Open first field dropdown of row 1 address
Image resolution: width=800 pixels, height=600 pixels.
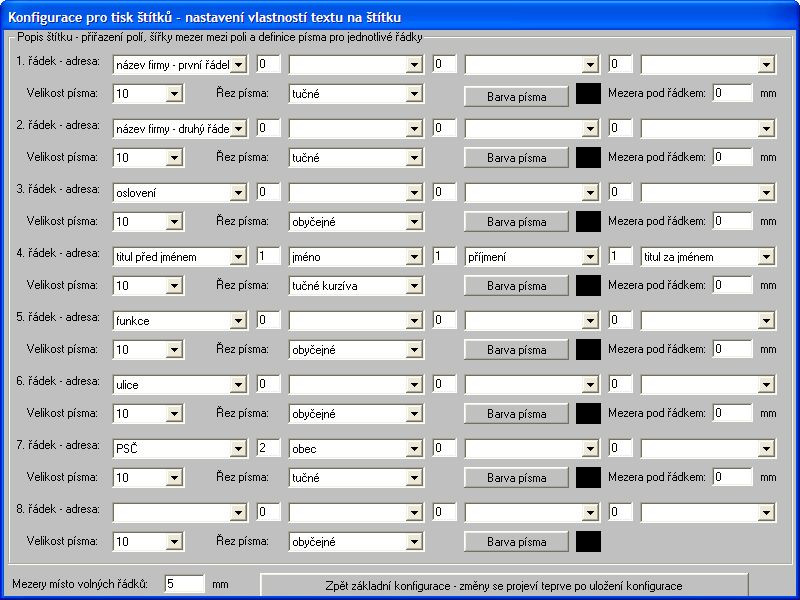point(180,65)
